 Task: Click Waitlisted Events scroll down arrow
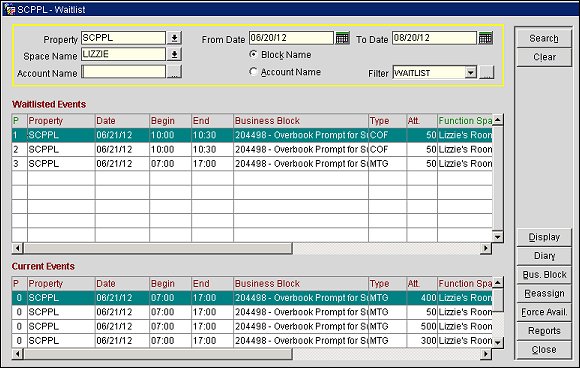tap(498, 237)
